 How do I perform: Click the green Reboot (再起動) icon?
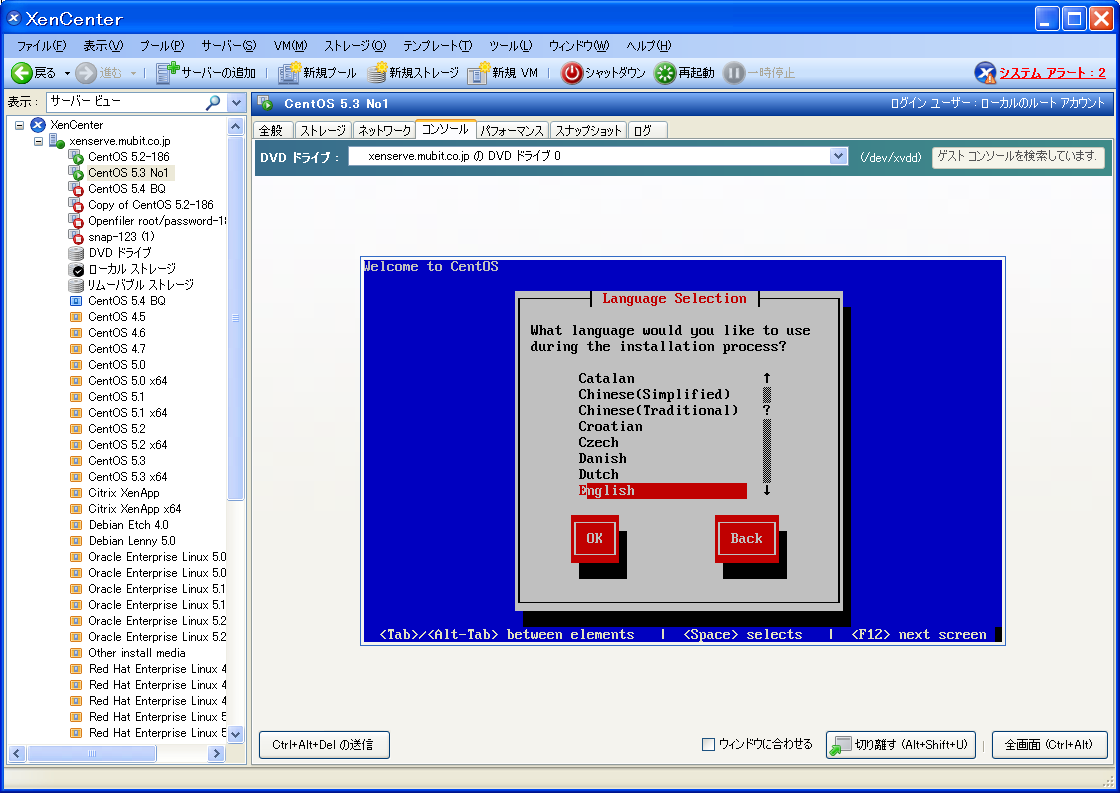click(665, 73)
